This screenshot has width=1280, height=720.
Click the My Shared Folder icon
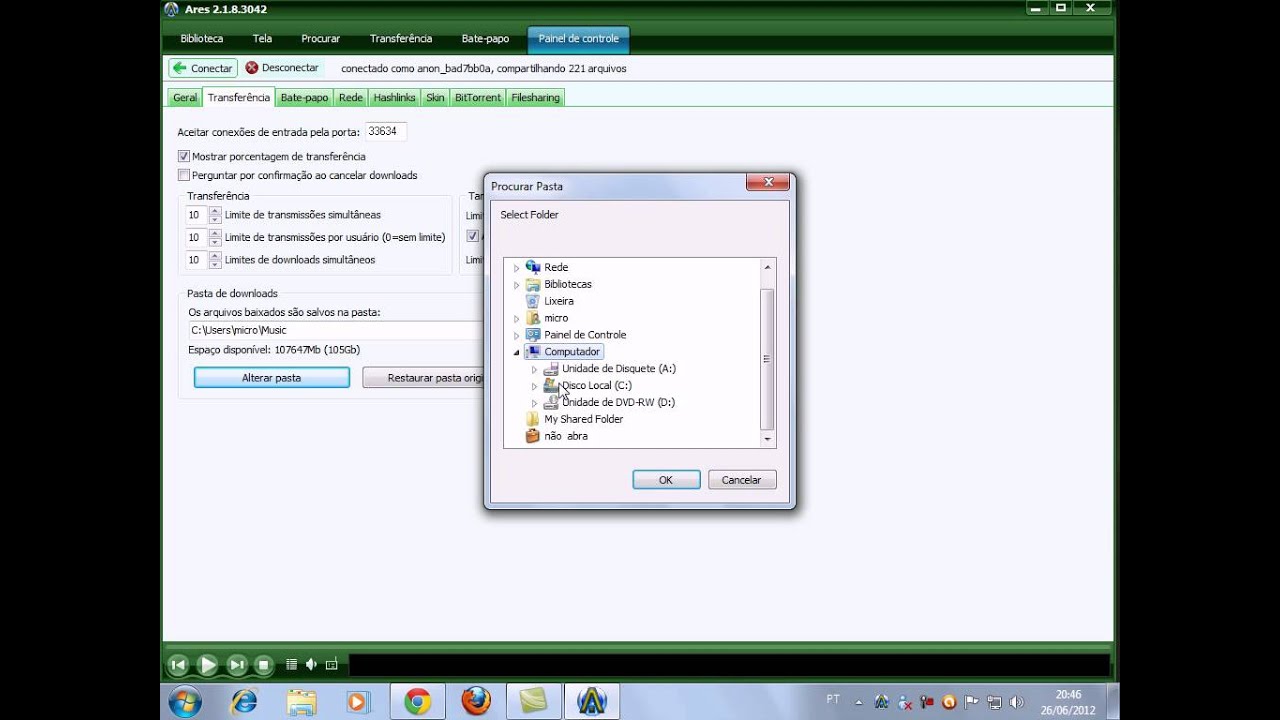tap(533, 419)
